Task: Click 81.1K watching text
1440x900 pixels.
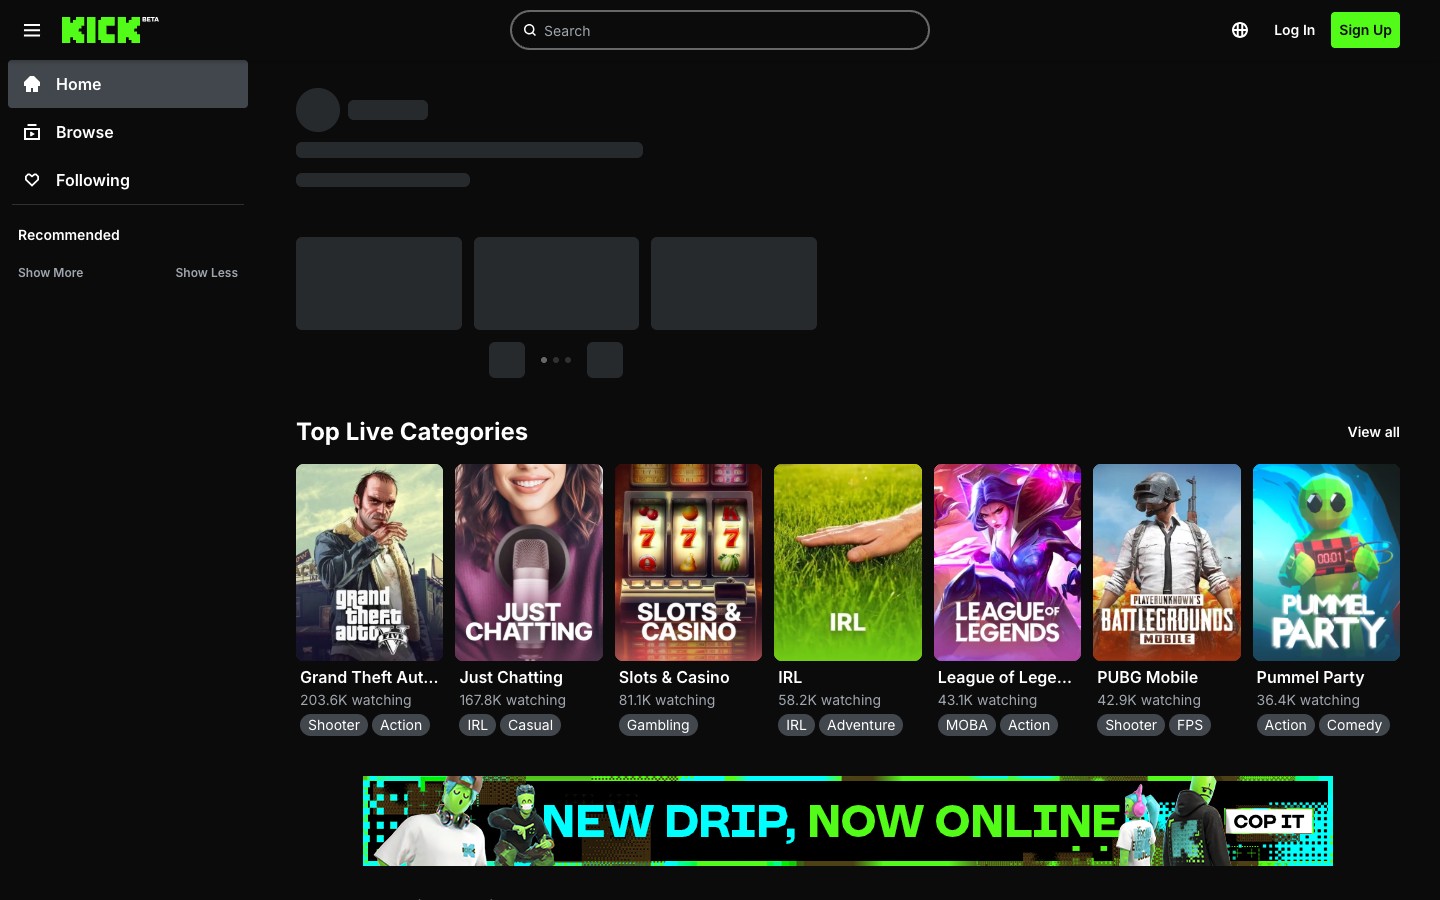Action: 667,700
